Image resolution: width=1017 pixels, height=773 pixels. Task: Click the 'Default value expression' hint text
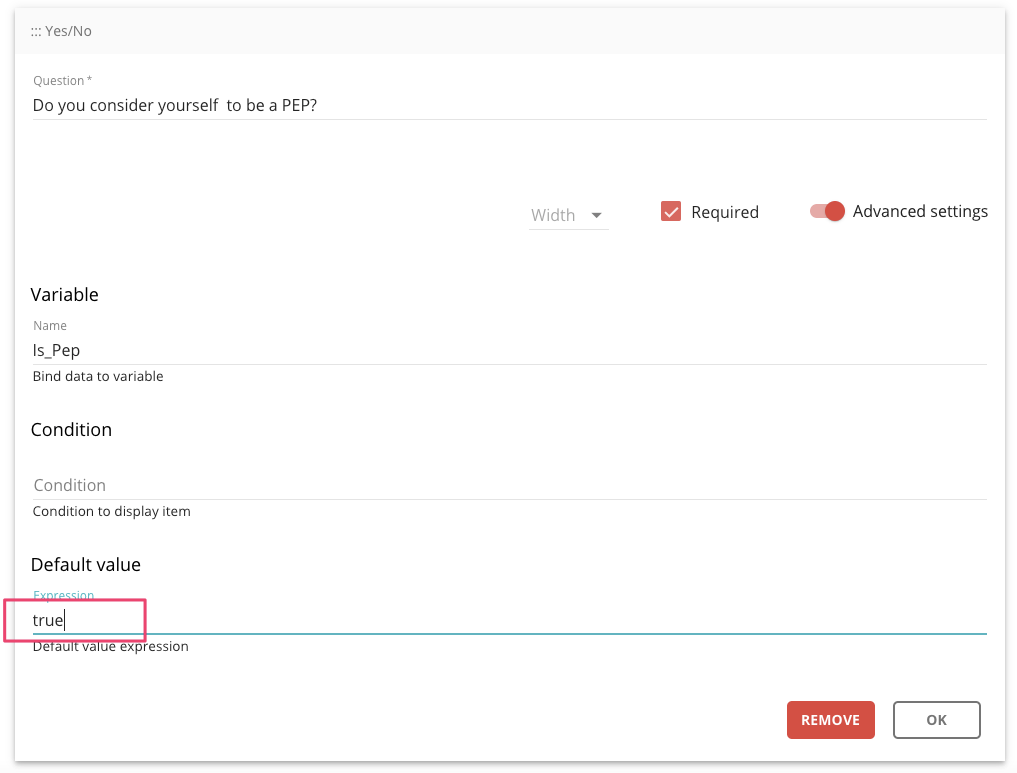(110, 647)
